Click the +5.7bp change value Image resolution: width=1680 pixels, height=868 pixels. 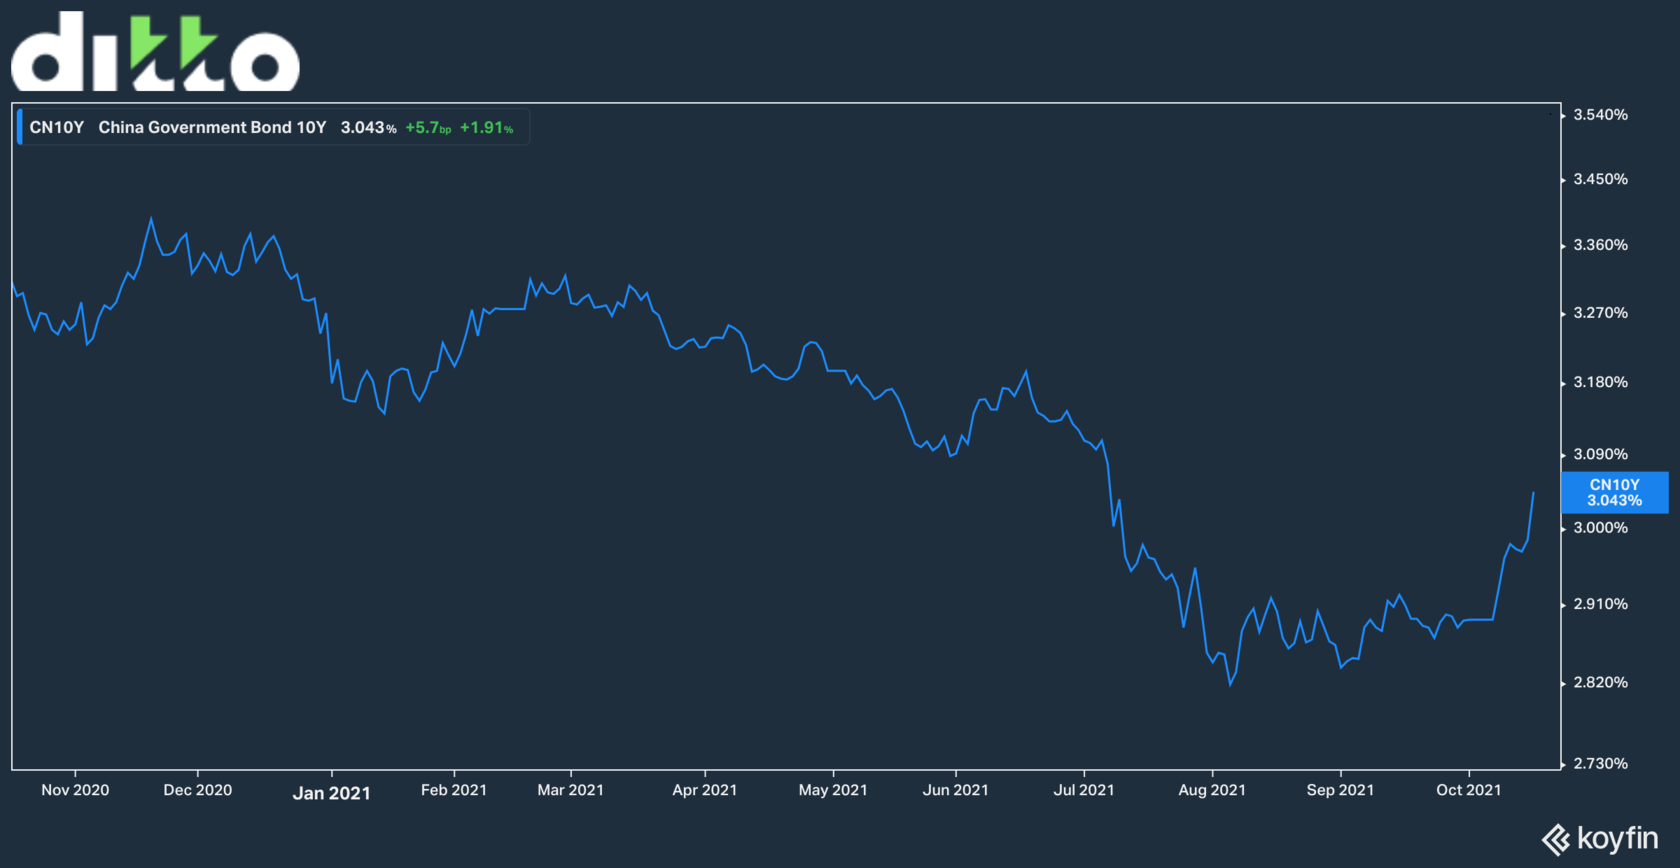click(x=428, y=127)
